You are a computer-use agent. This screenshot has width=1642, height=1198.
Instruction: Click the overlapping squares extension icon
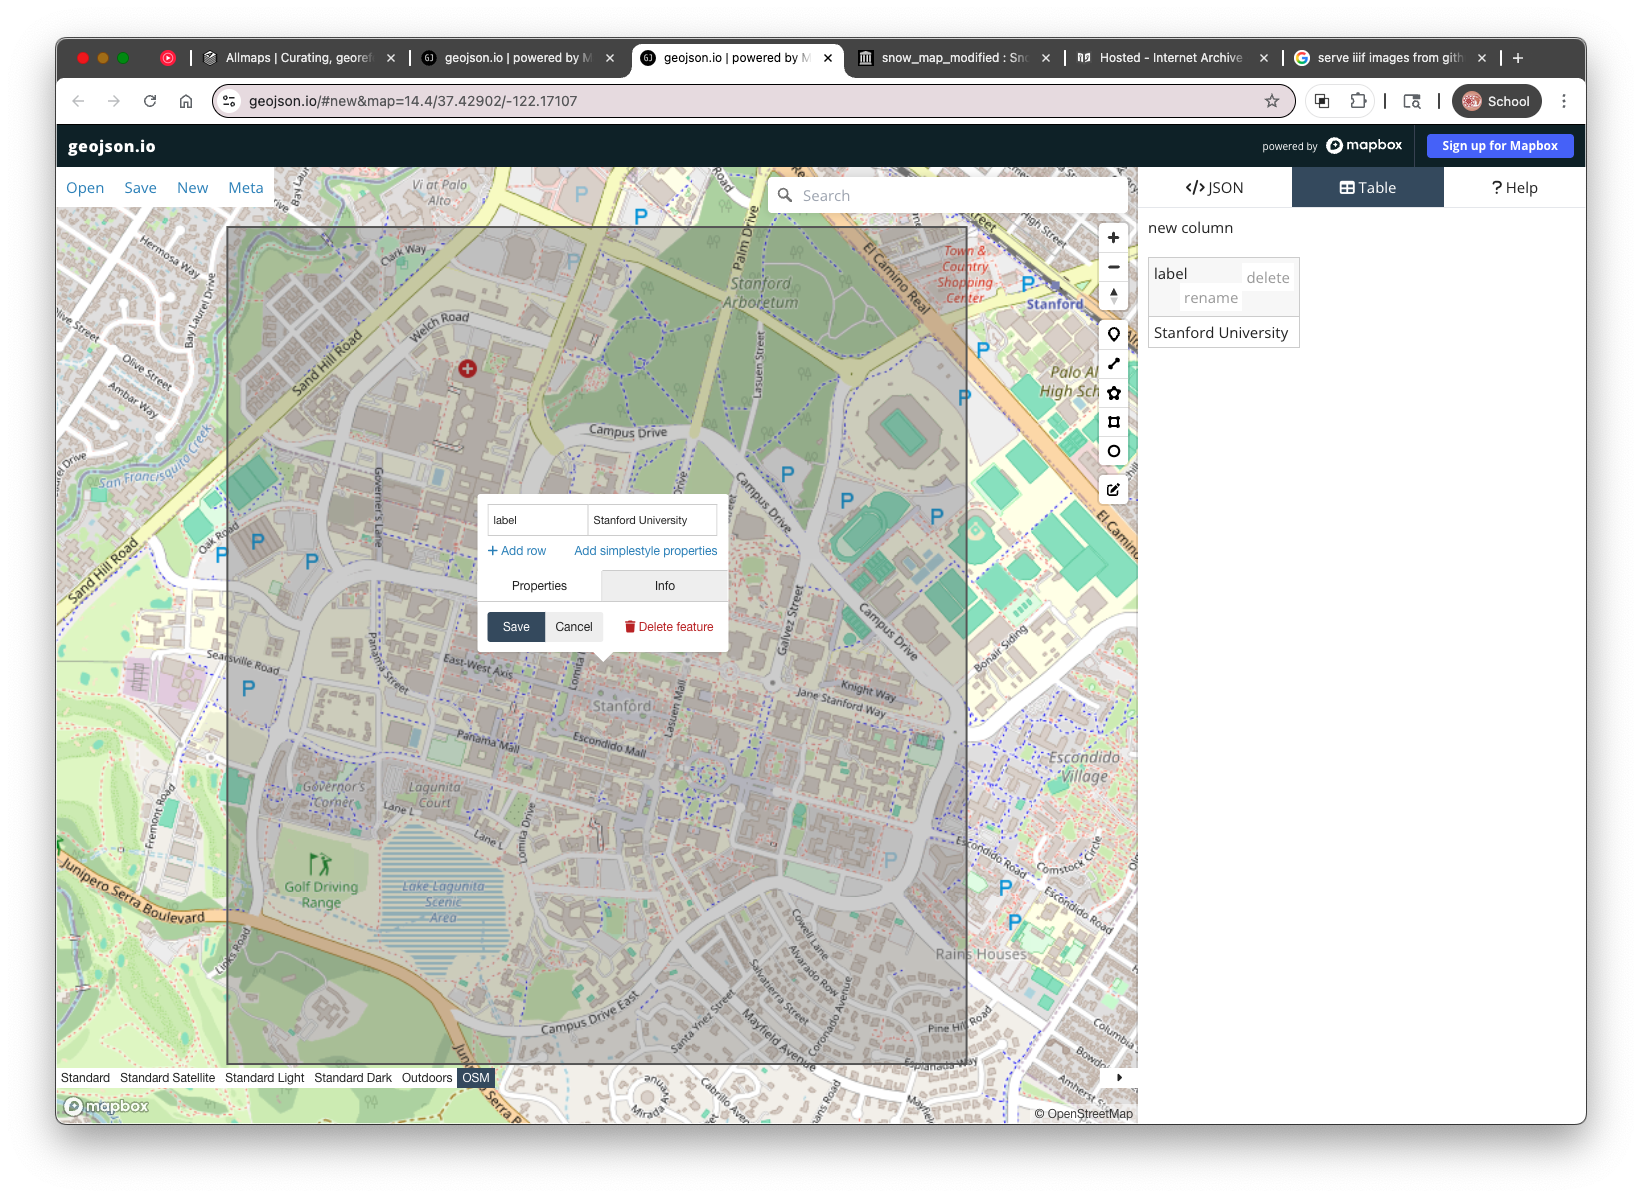[x=1322, y=101]
